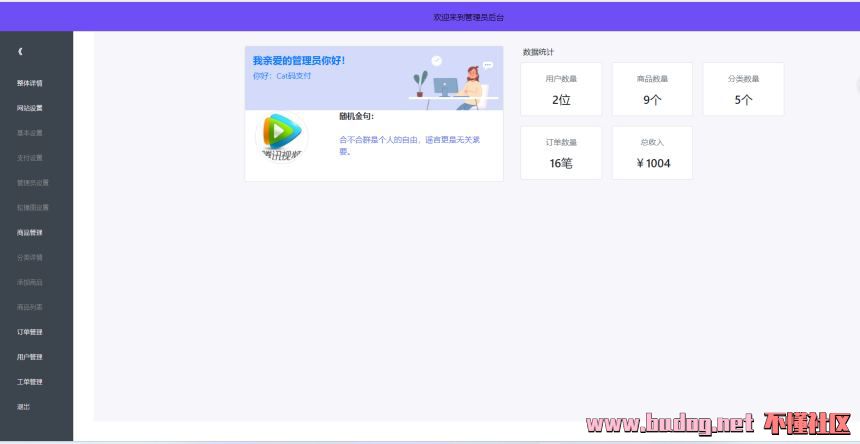Expand the 订单管理 sidebar menu
The image size is (860, 444).
(x=30, y=332)
